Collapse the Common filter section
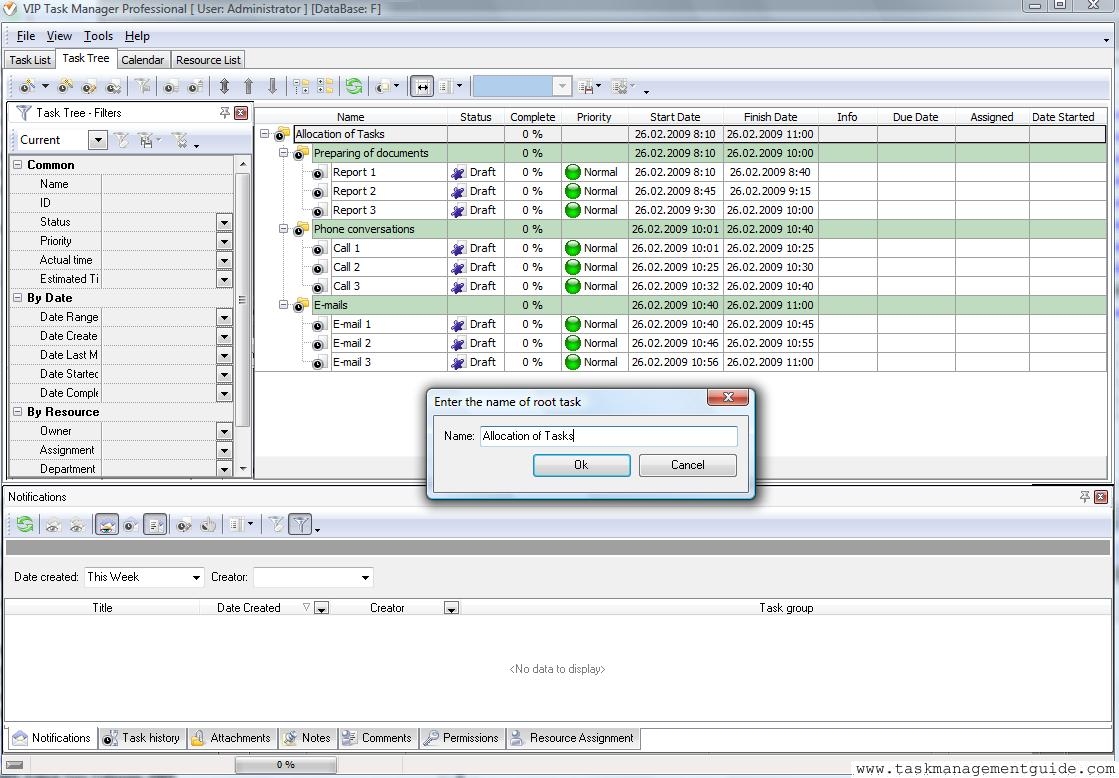The height and width of the screenshot is (778, 1119). [18, 164]
